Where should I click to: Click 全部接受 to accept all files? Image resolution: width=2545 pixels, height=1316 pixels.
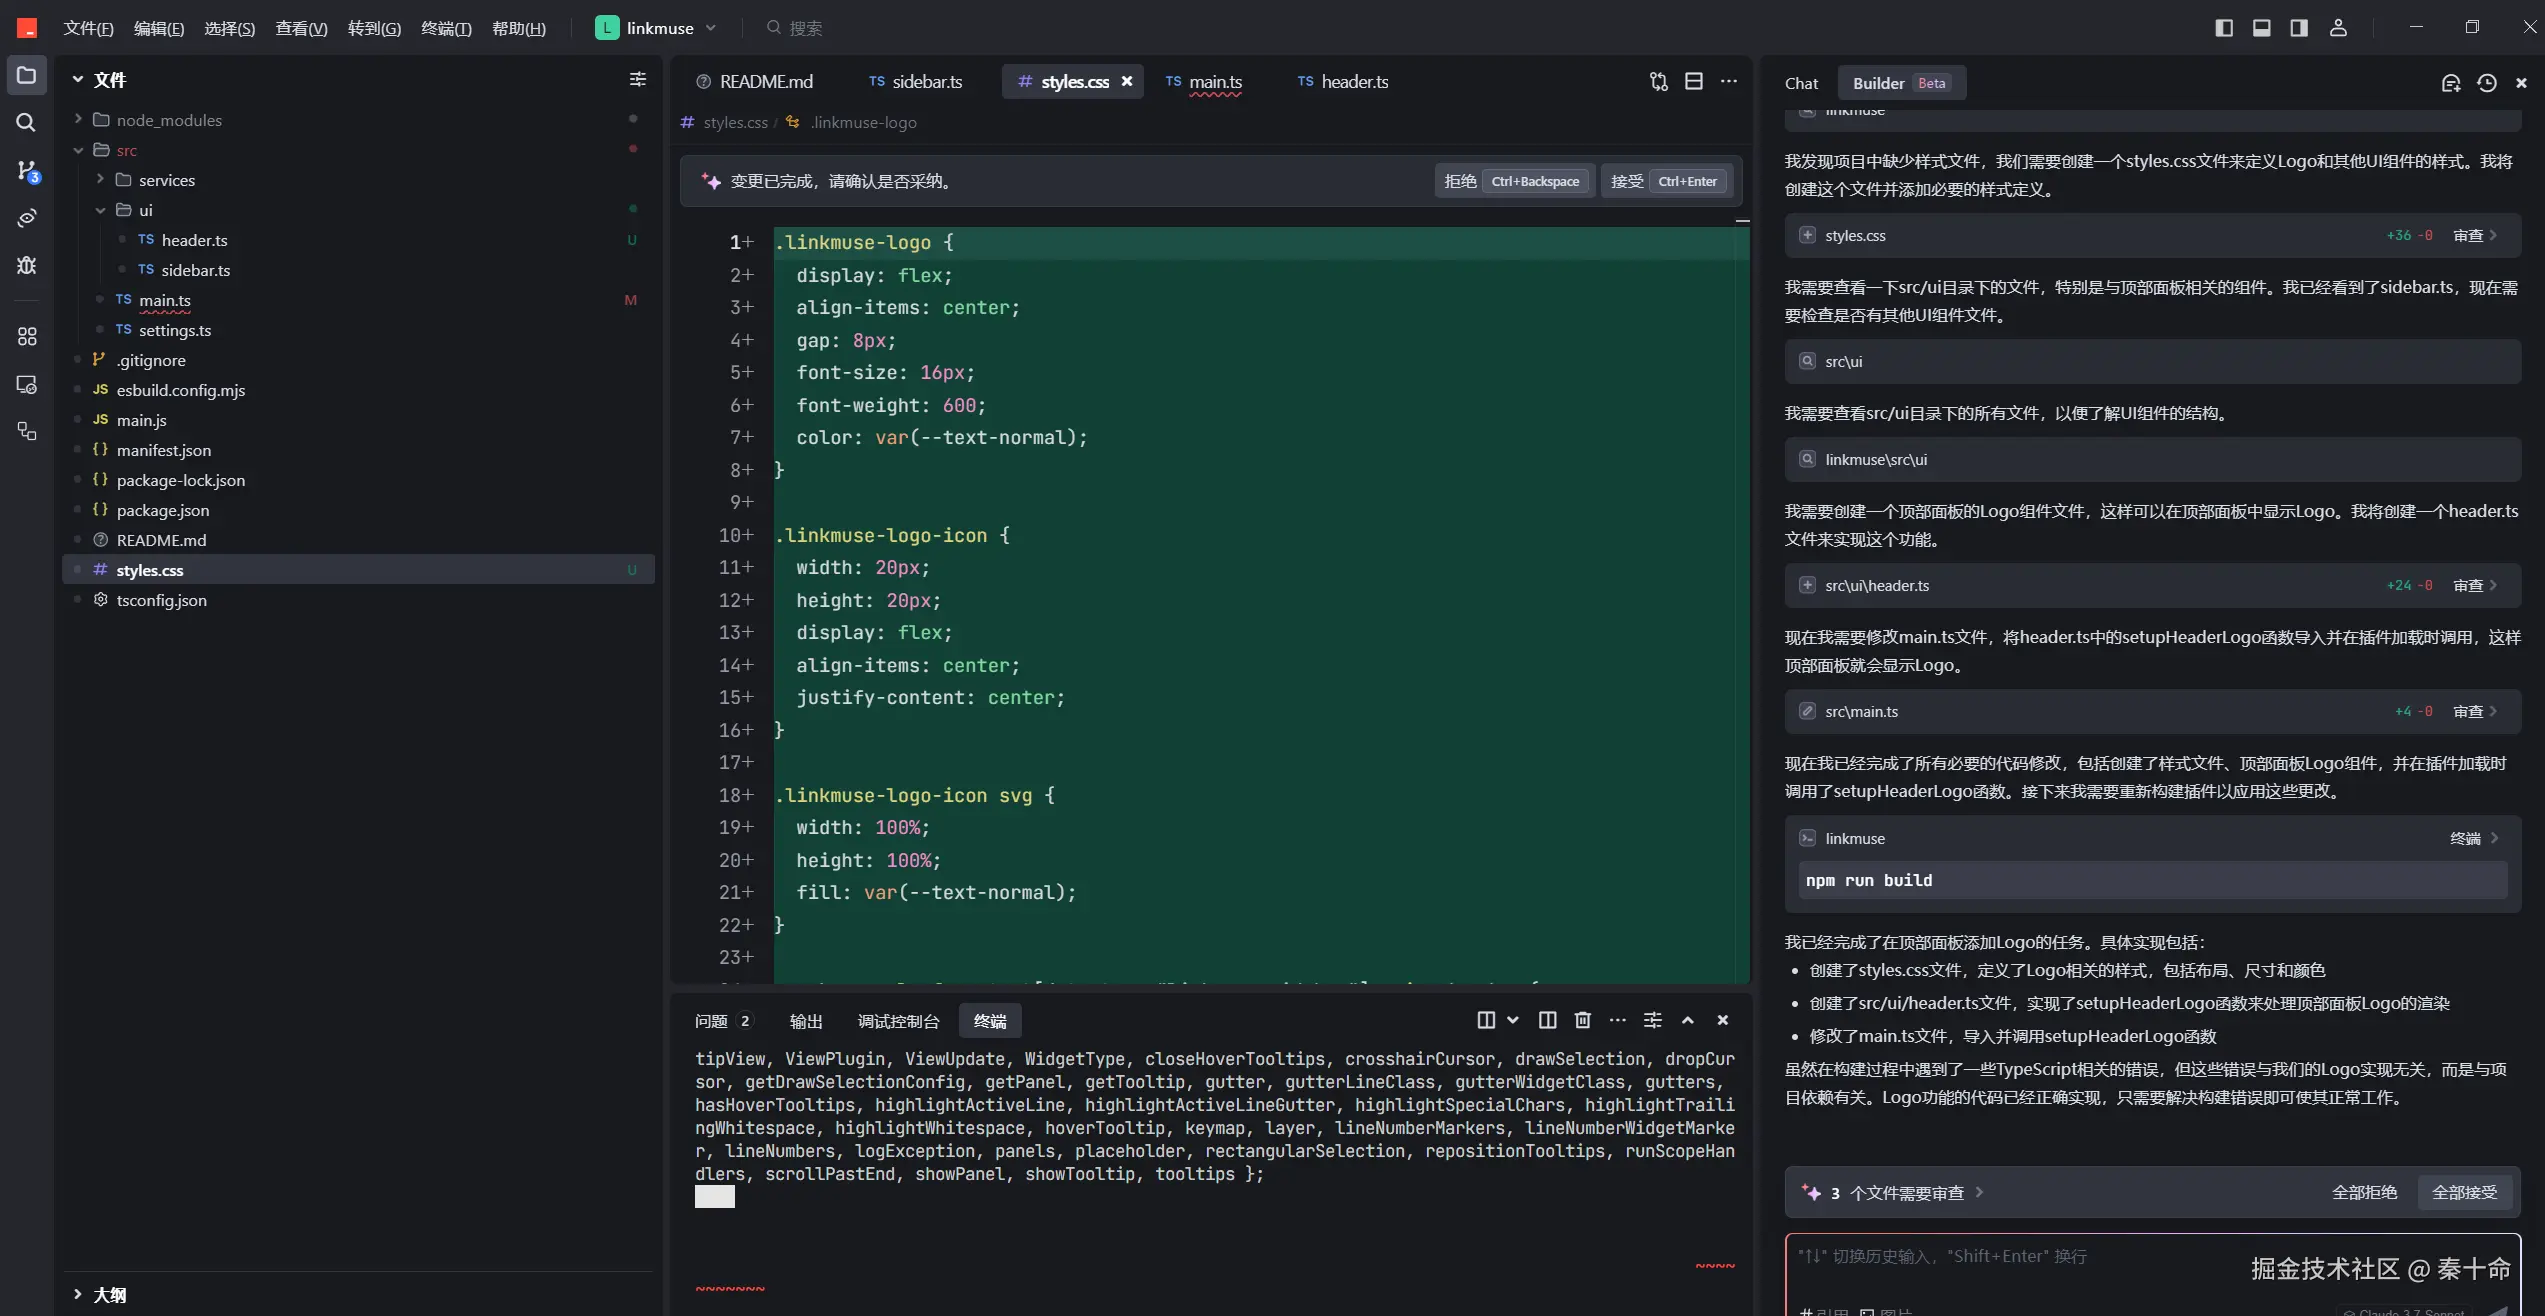point(2464,1192)
